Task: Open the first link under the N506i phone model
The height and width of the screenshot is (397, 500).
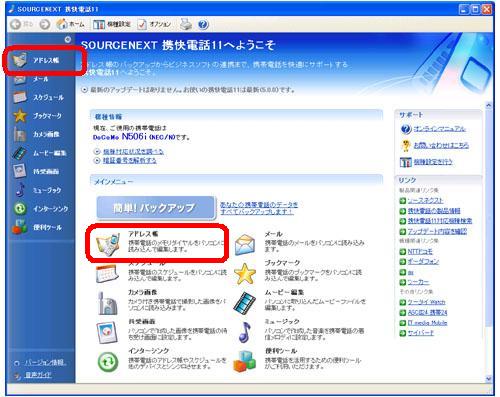Action: [x=133, y=151]
